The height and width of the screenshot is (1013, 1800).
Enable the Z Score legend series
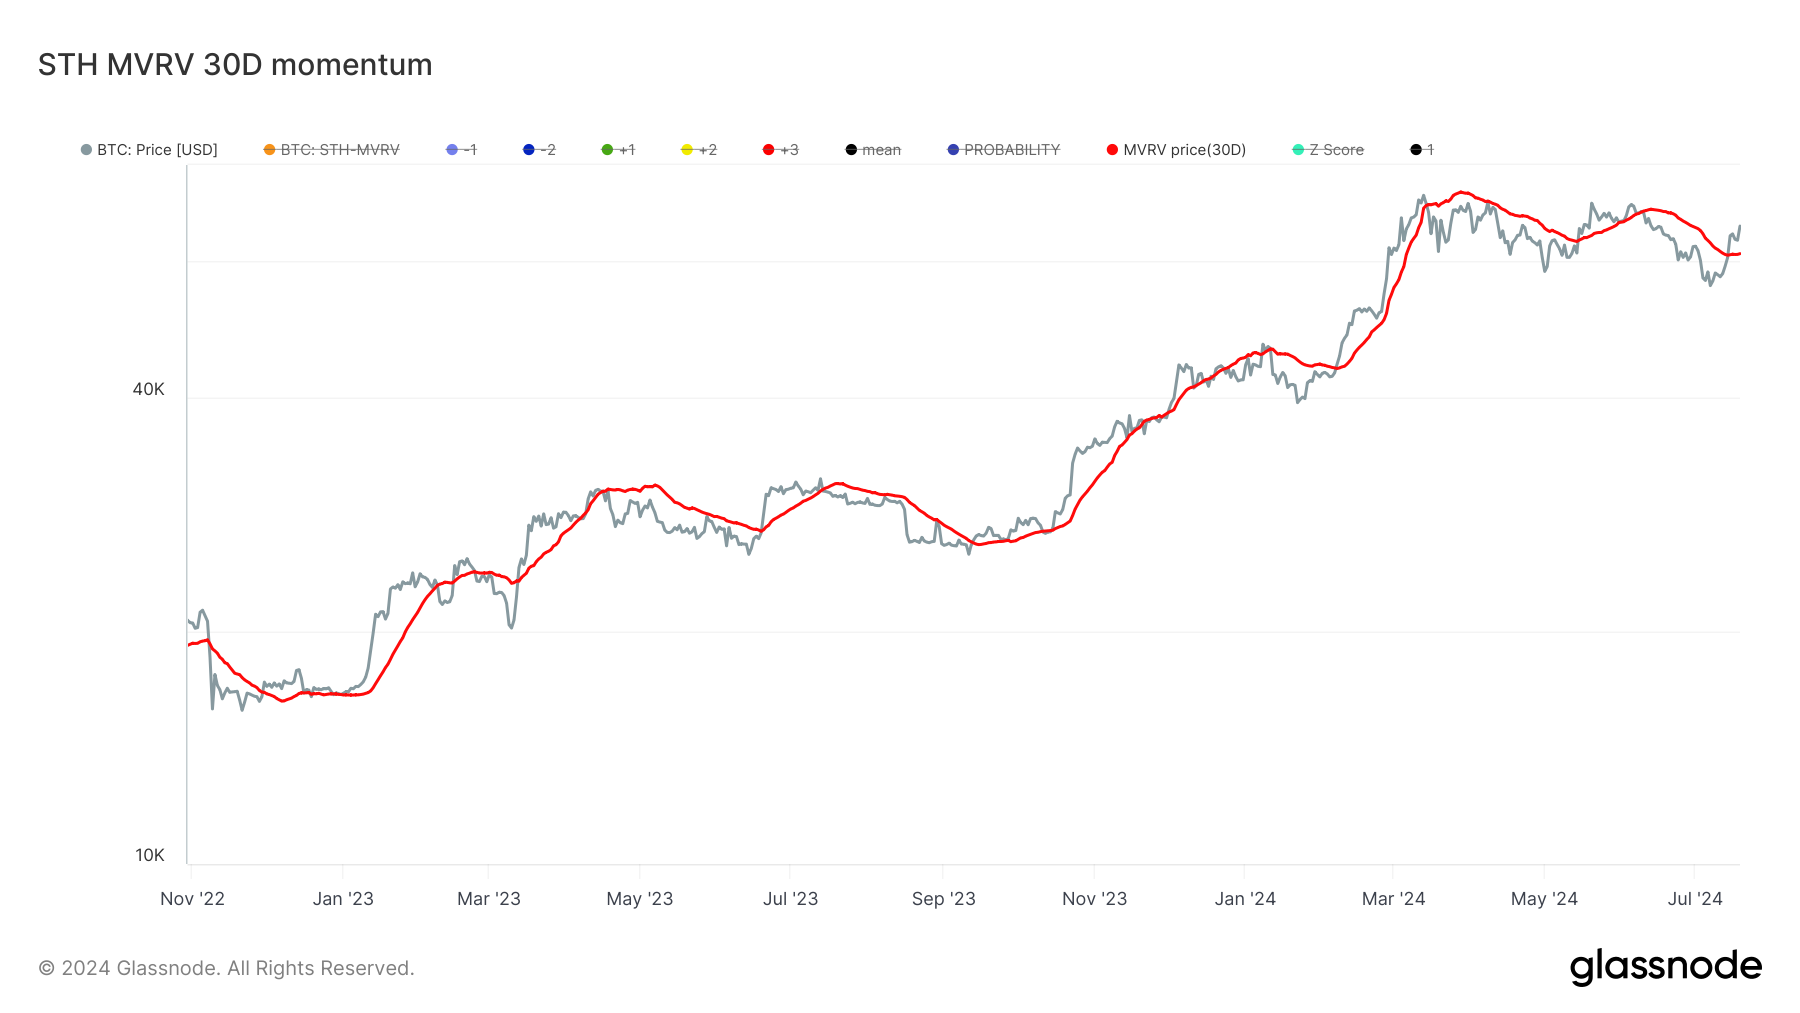click(x=1328, y=150)
